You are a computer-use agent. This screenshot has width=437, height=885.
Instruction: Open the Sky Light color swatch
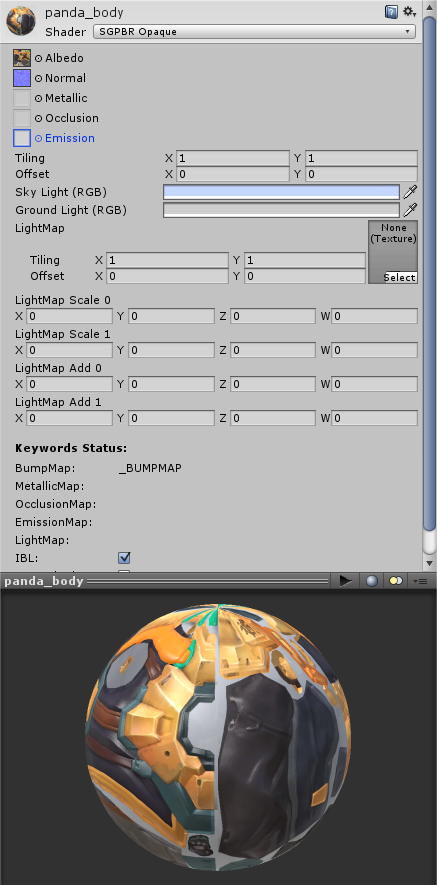[x=281, y=192]
